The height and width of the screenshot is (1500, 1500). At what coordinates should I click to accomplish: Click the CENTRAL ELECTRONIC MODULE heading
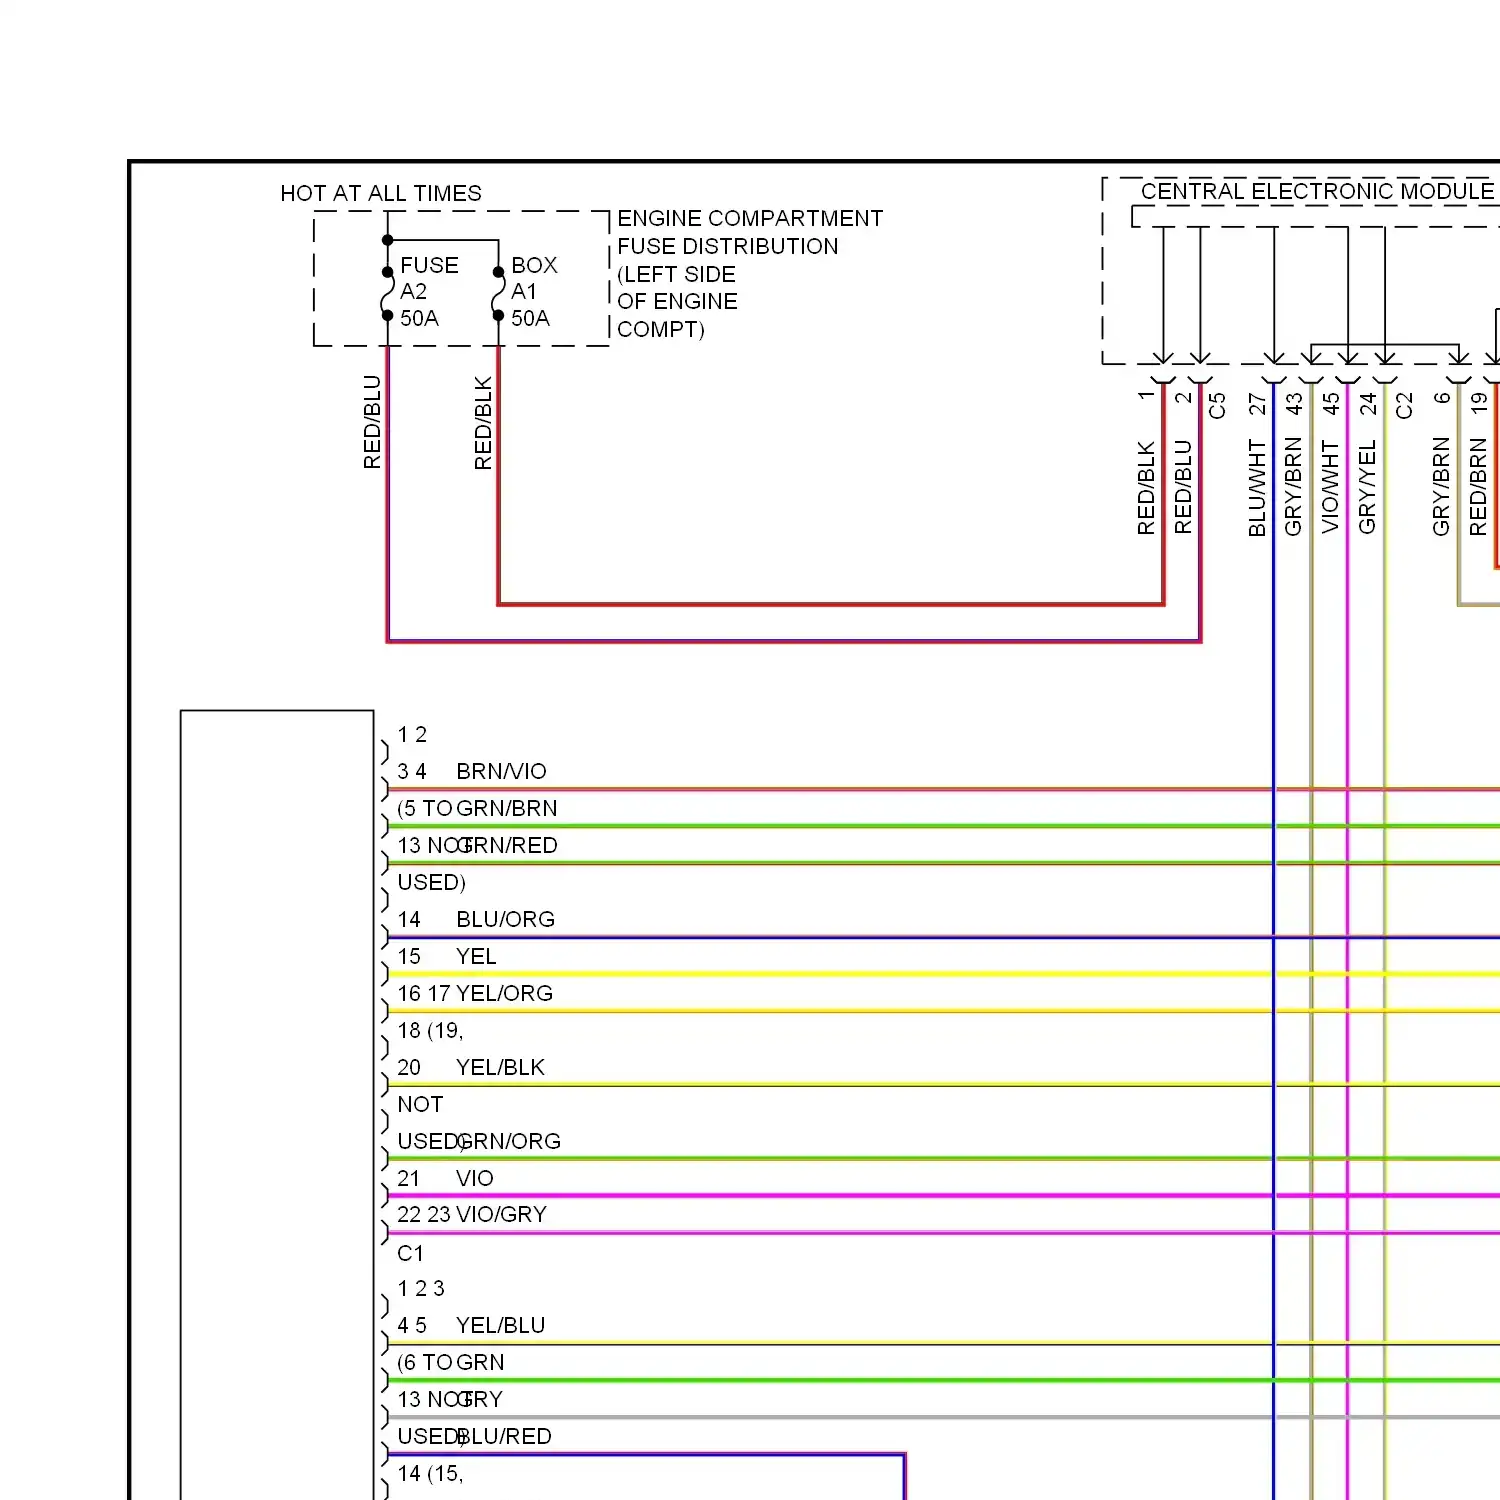click(x=1318, y=191)
